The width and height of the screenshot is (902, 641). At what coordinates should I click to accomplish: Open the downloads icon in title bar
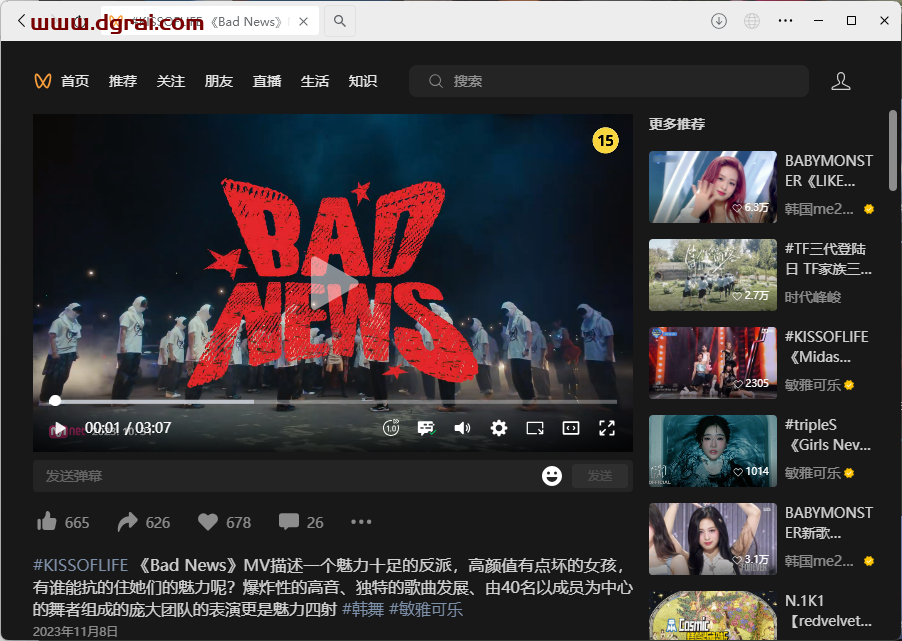tap(718, 21)
